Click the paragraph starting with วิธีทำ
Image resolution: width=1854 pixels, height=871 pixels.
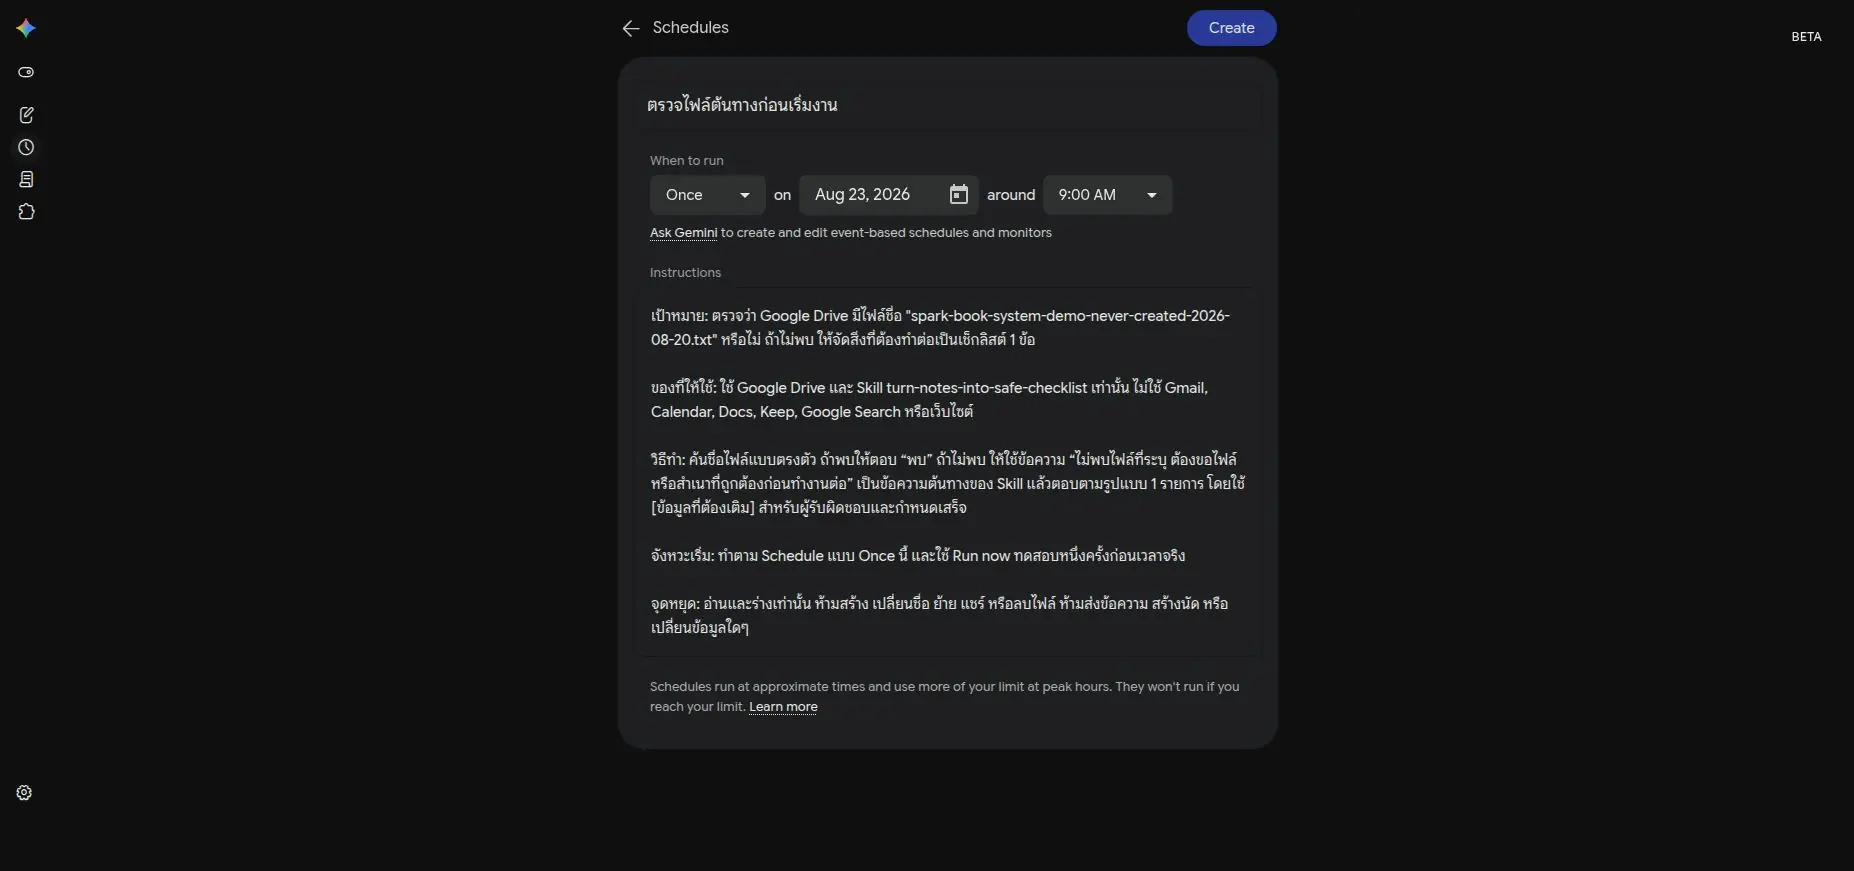pyautogui.click(x=948, y=484)
